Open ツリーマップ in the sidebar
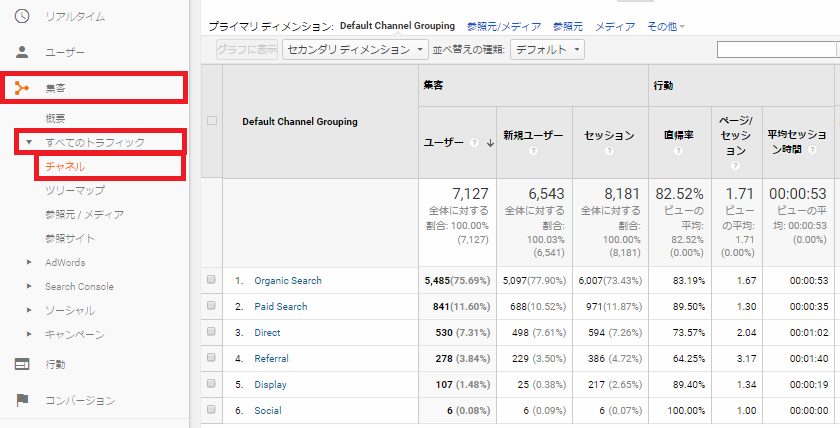Screen dimensions: 840x428 75,190
